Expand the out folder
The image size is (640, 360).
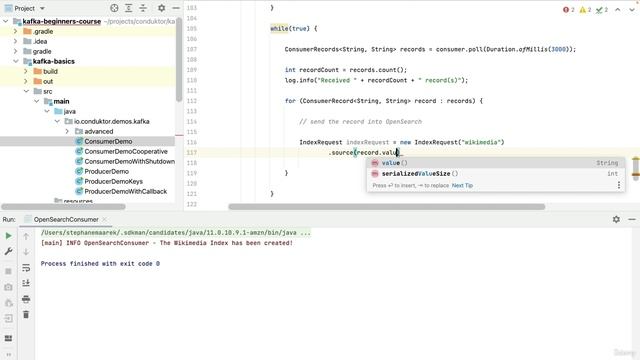pyautogui.click(x=26, y=81)
